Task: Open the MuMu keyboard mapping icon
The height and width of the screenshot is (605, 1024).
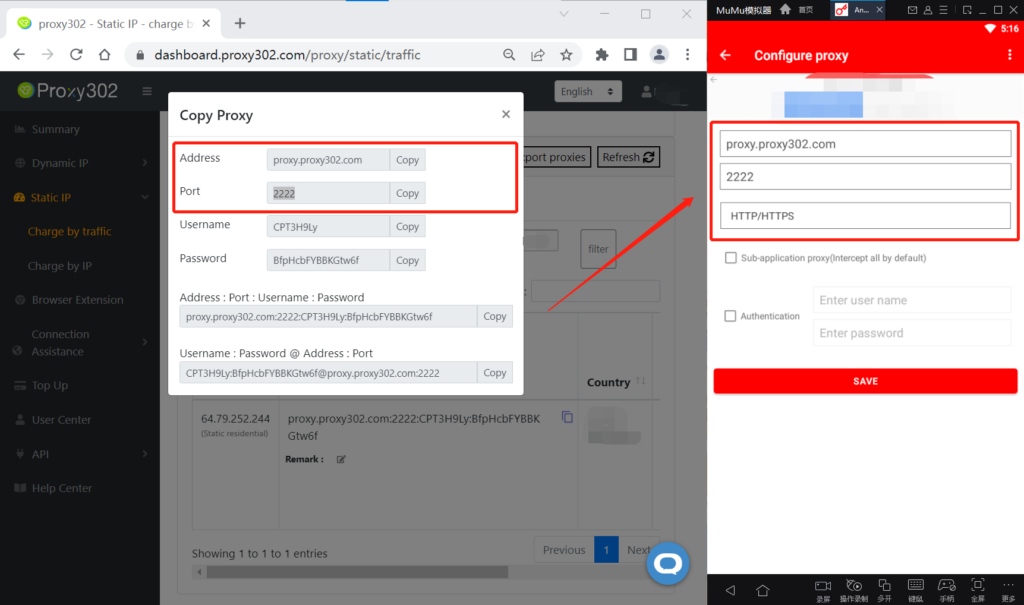Action: (916, 589)
